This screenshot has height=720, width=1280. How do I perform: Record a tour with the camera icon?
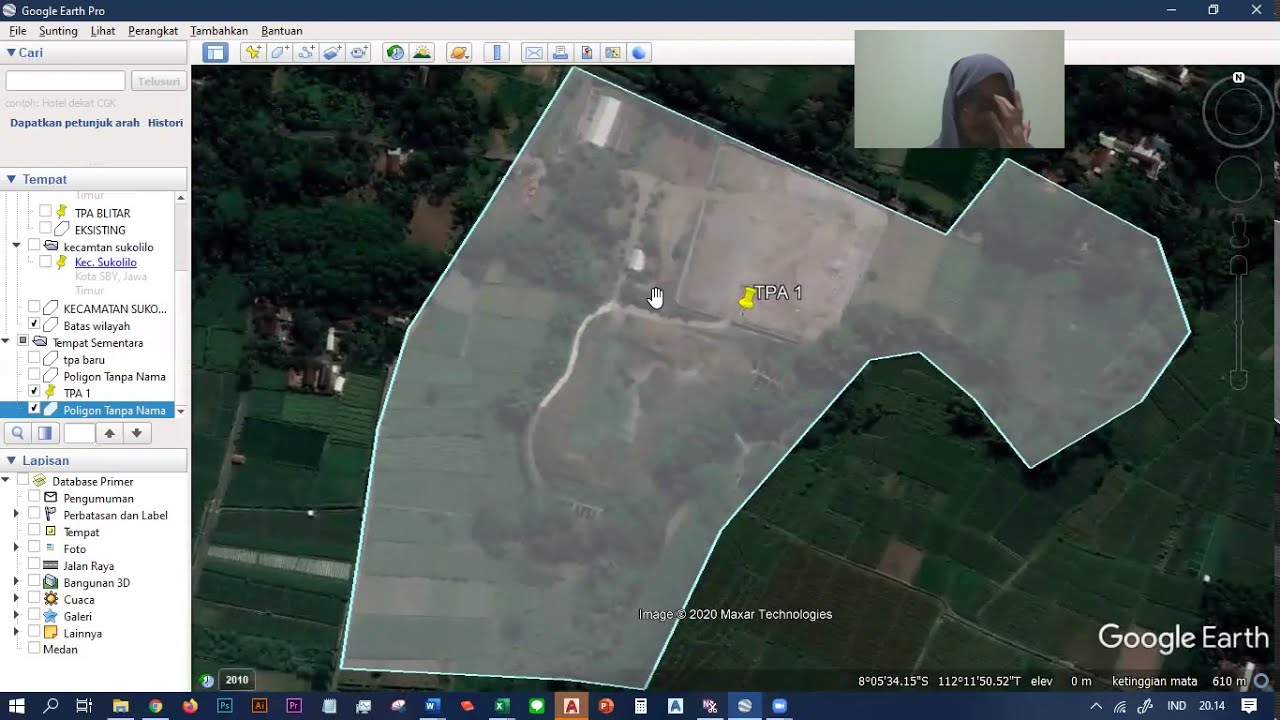click(359, 52)
